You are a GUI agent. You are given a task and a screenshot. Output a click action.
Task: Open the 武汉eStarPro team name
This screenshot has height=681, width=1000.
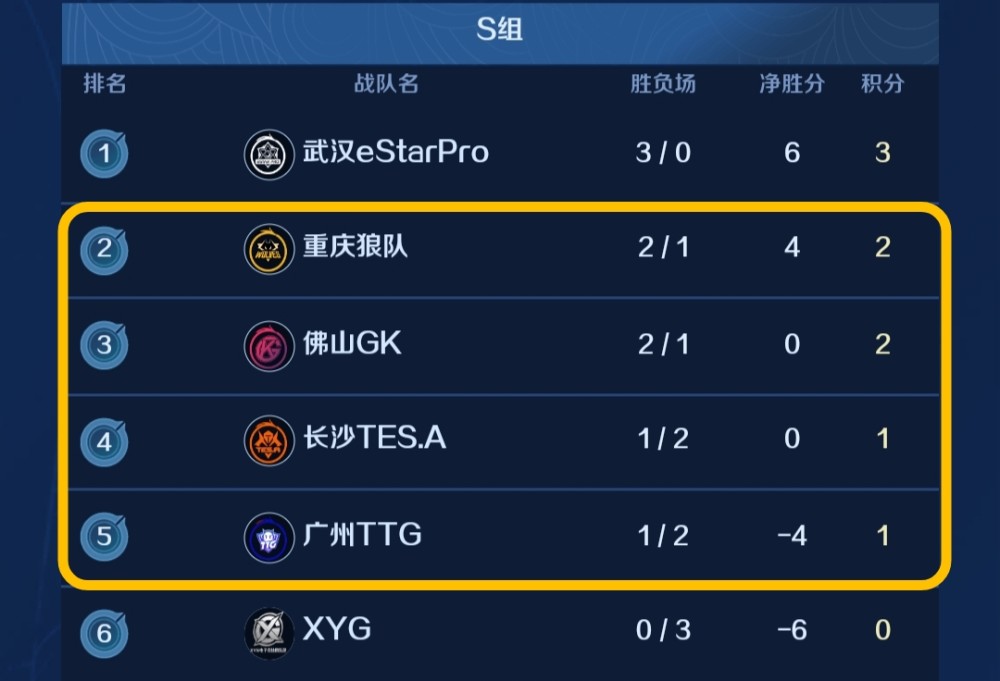coord(396,152)
